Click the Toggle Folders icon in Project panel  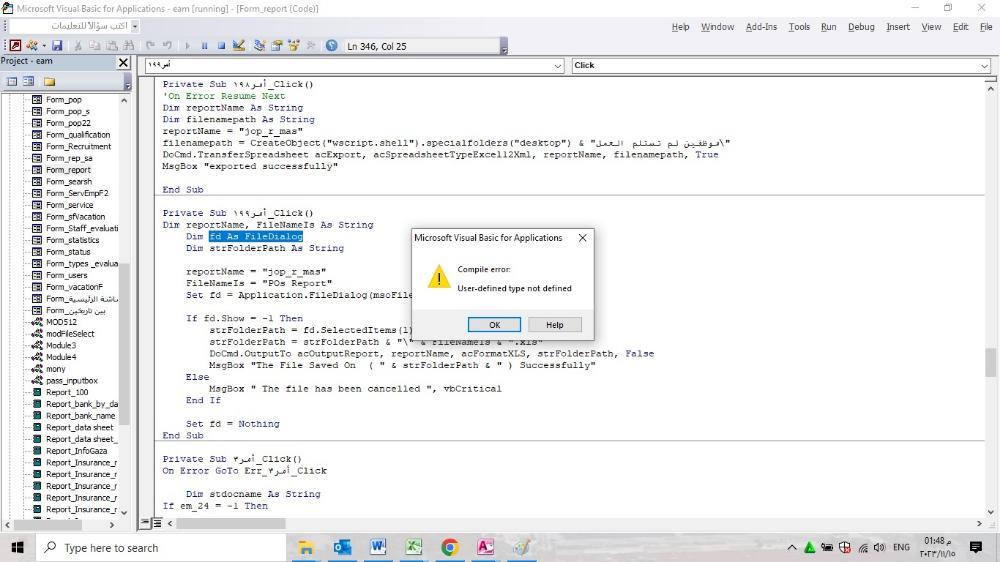(50, 81)
